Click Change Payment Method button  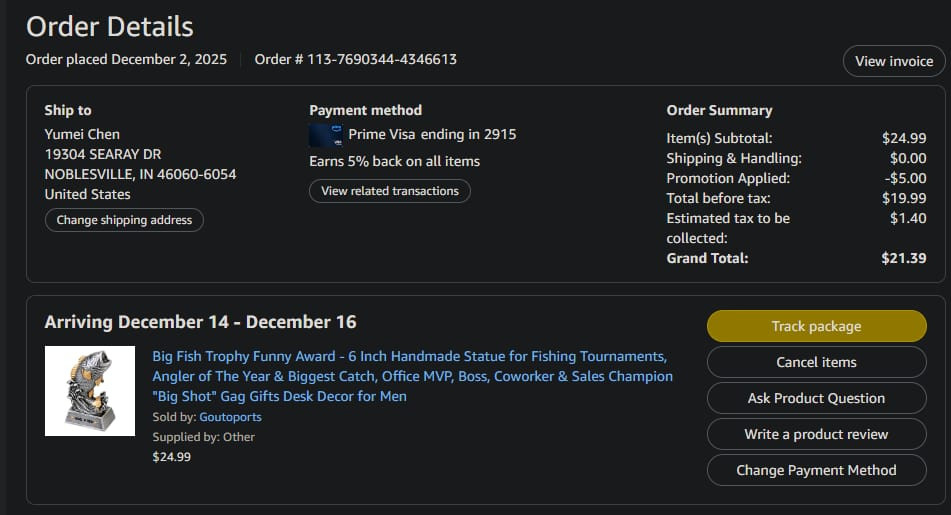pyautogui.click(x=816, y=470)
